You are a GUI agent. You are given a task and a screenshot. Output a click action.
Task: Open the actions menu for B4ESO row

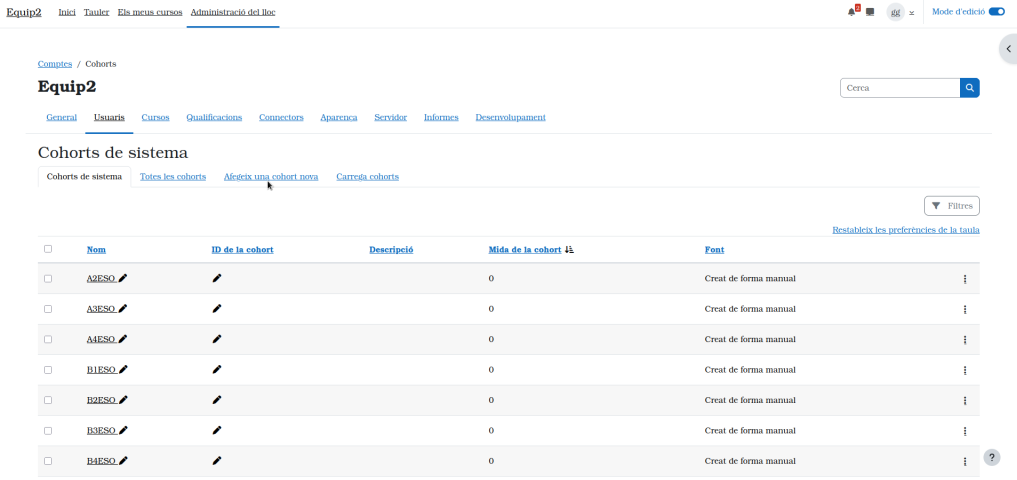click(x=965, y=462)
